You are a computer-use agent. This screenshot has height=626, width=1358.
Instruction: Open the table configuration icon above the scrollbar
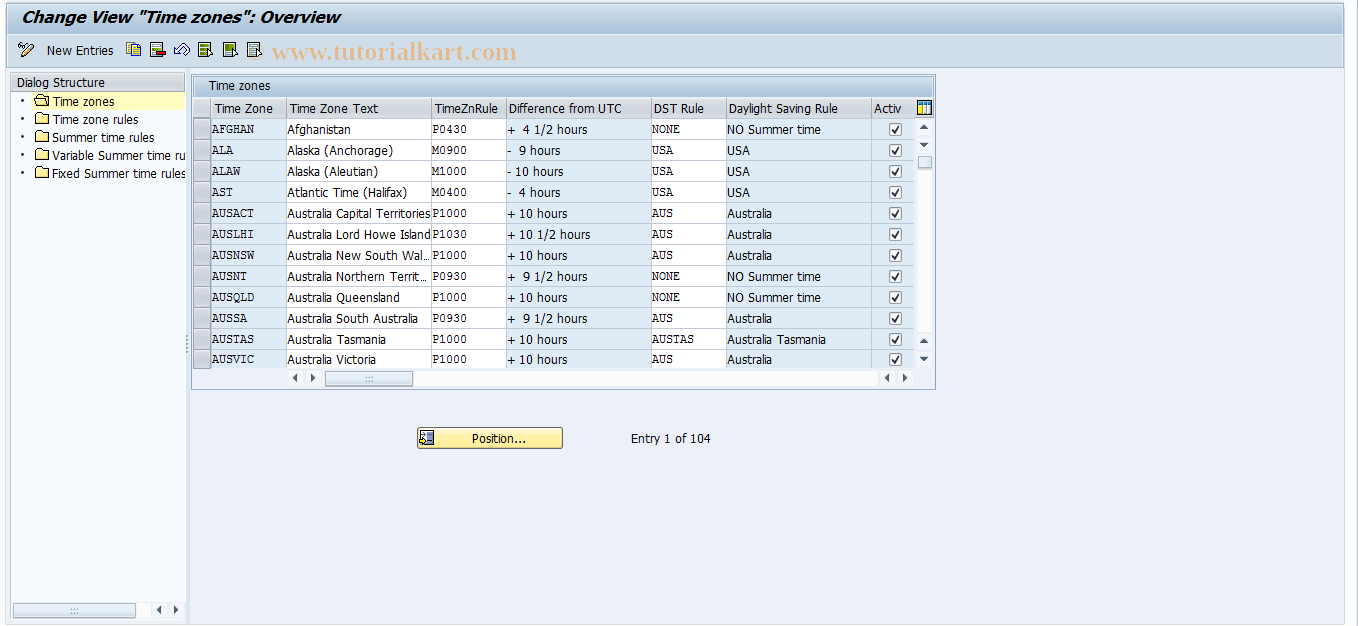pos(925,107)
